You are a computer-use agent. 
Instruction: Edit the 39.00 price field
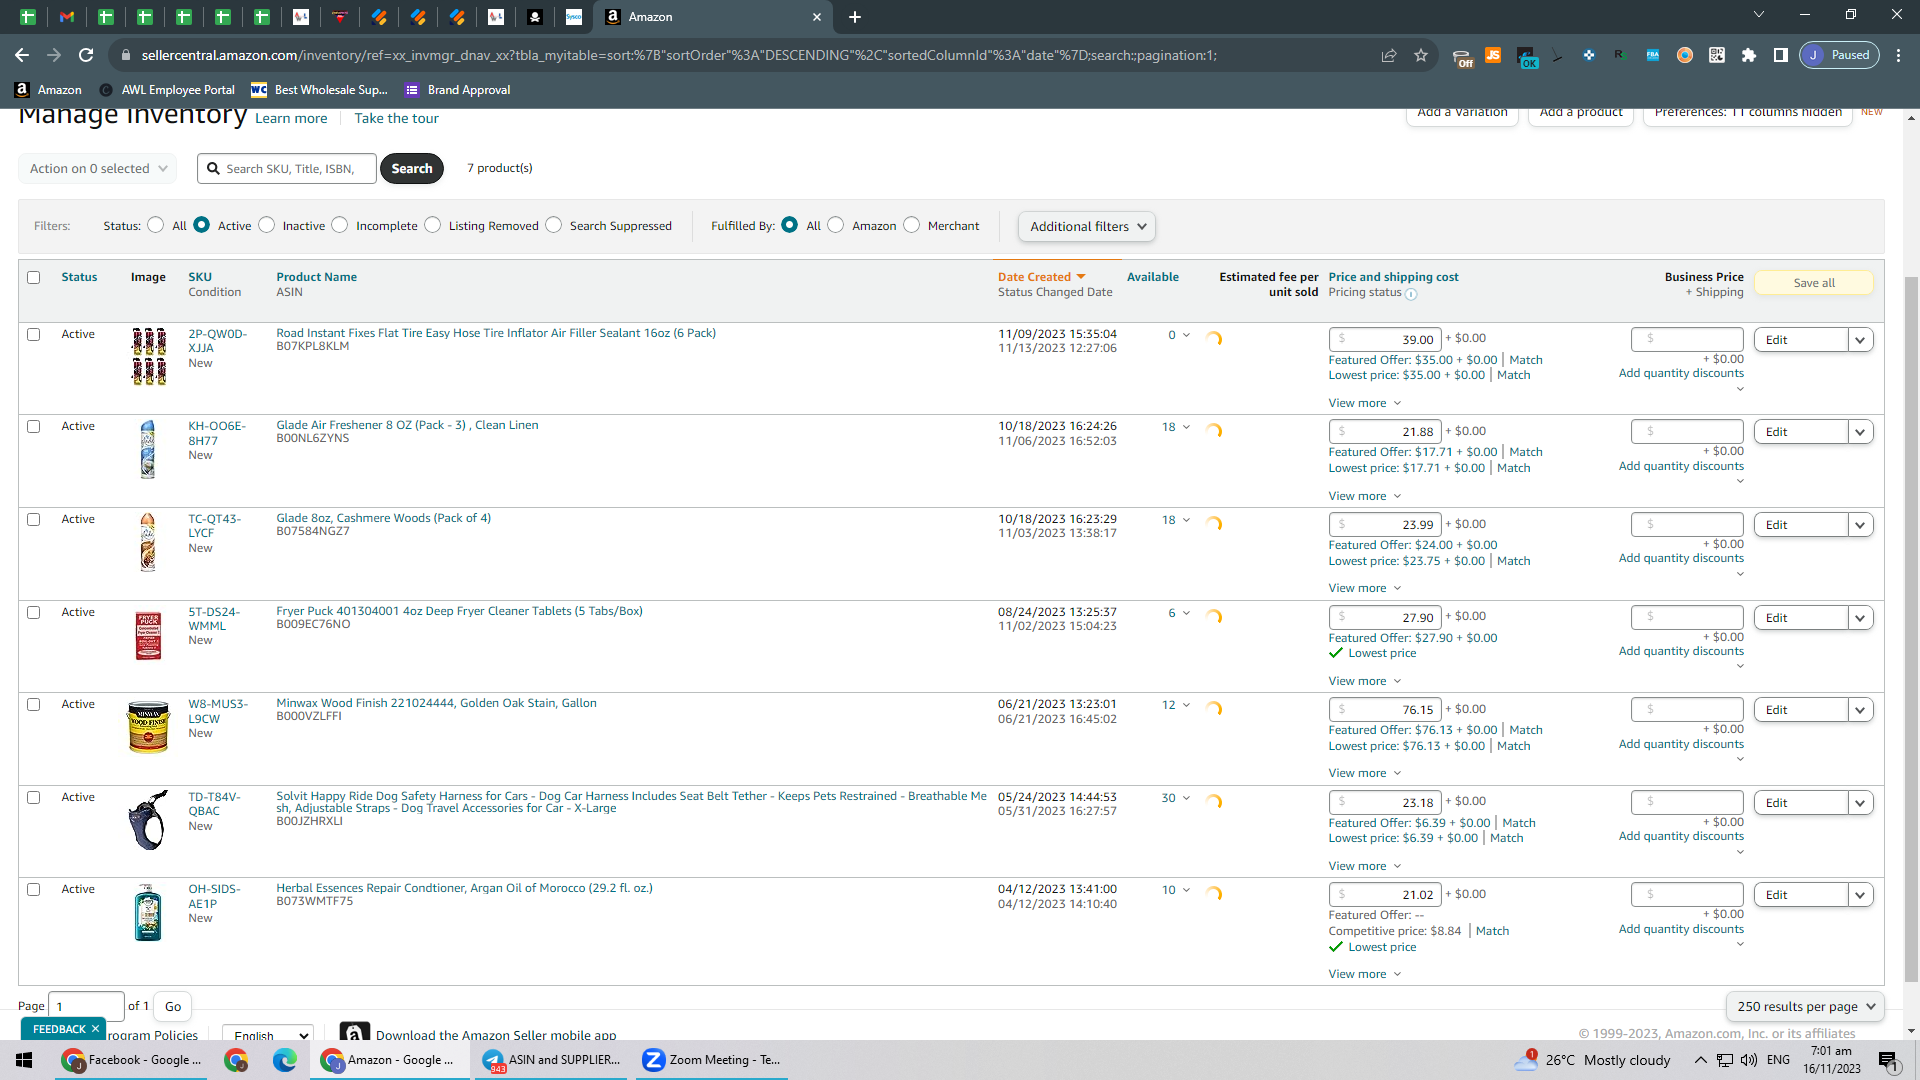pos(1386,340)
